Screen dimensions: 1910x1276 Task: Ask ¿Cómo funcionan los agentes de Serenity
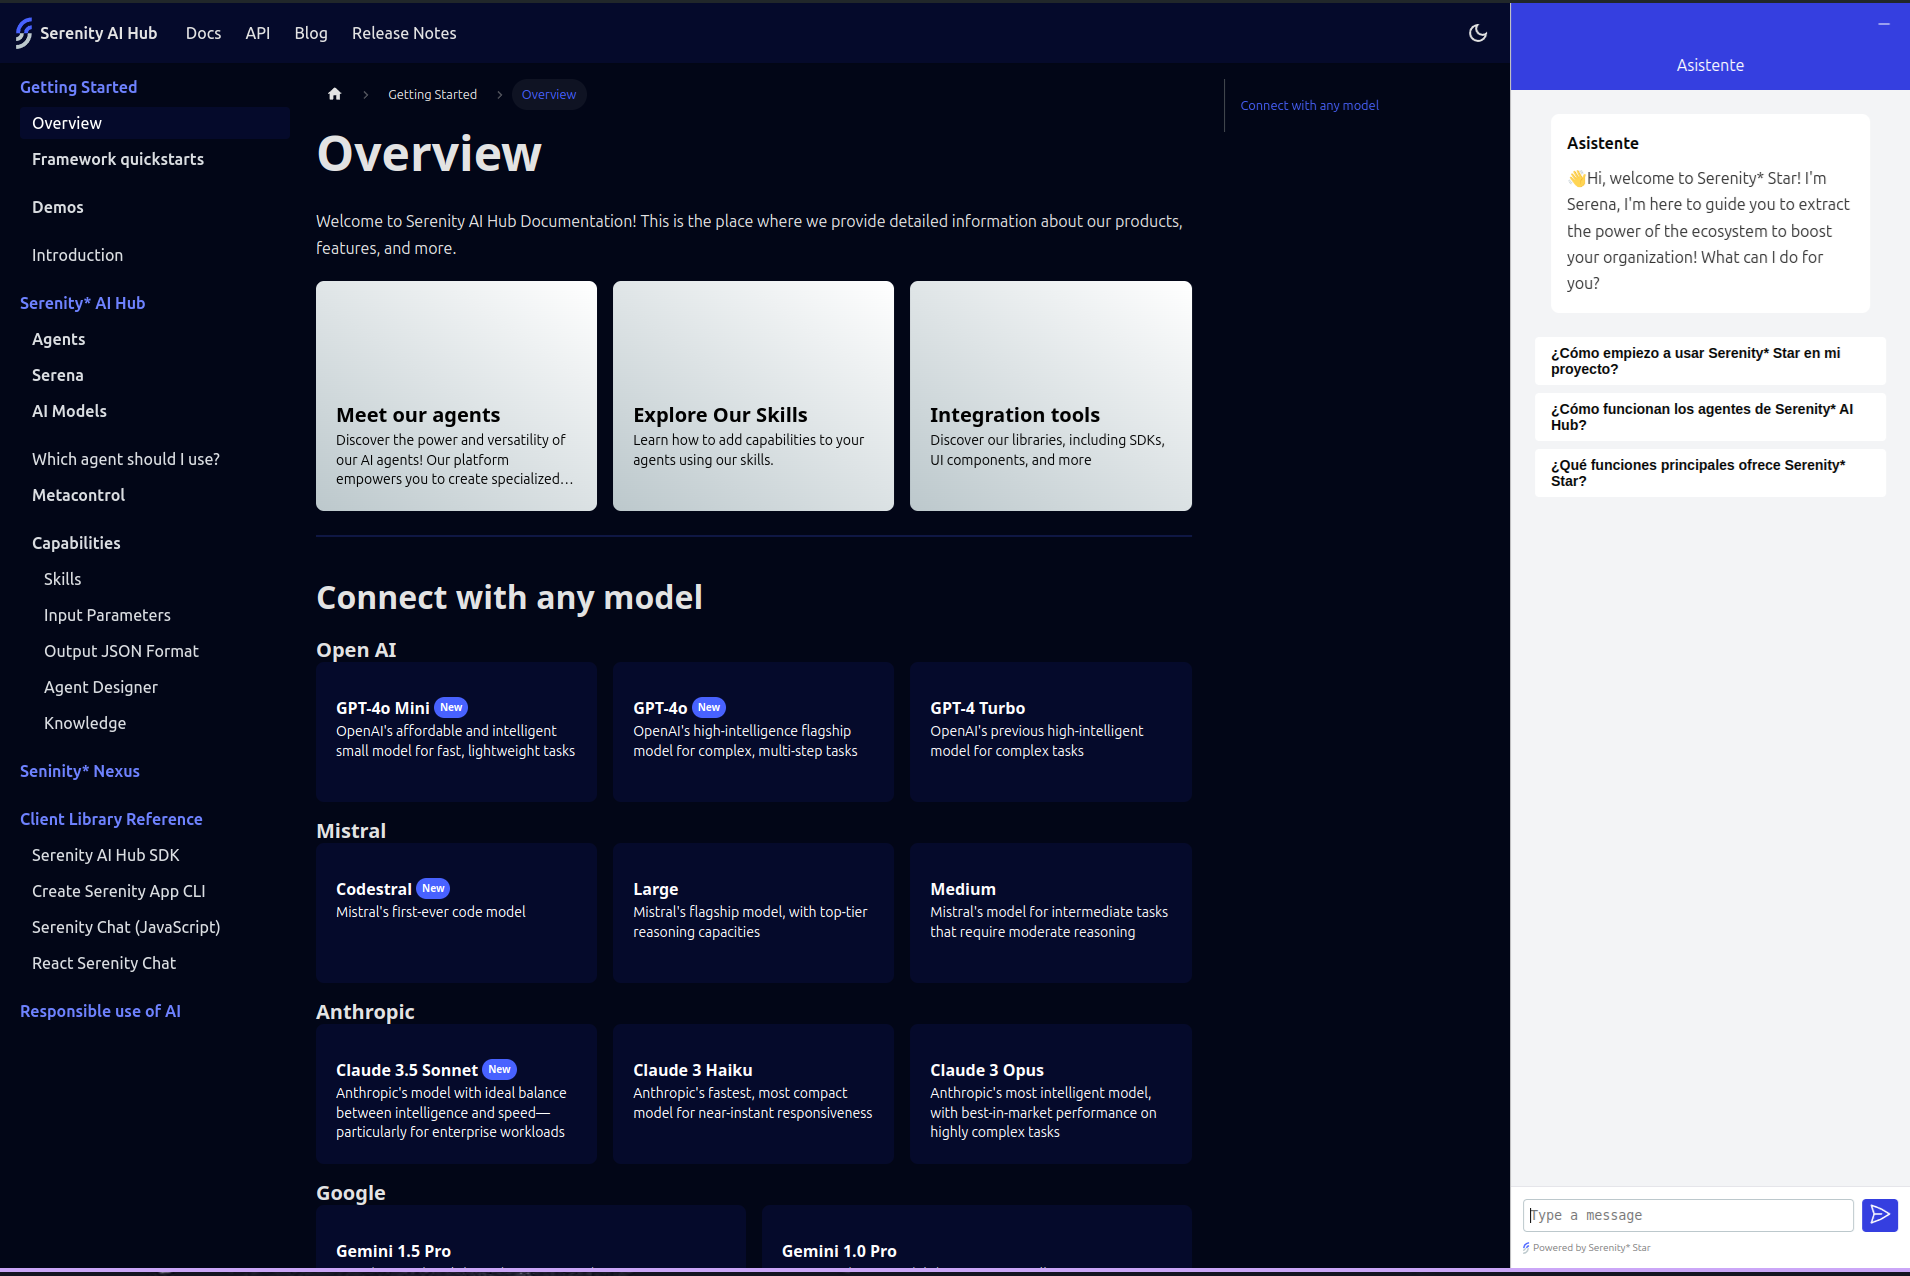[x=1710, y=417]
